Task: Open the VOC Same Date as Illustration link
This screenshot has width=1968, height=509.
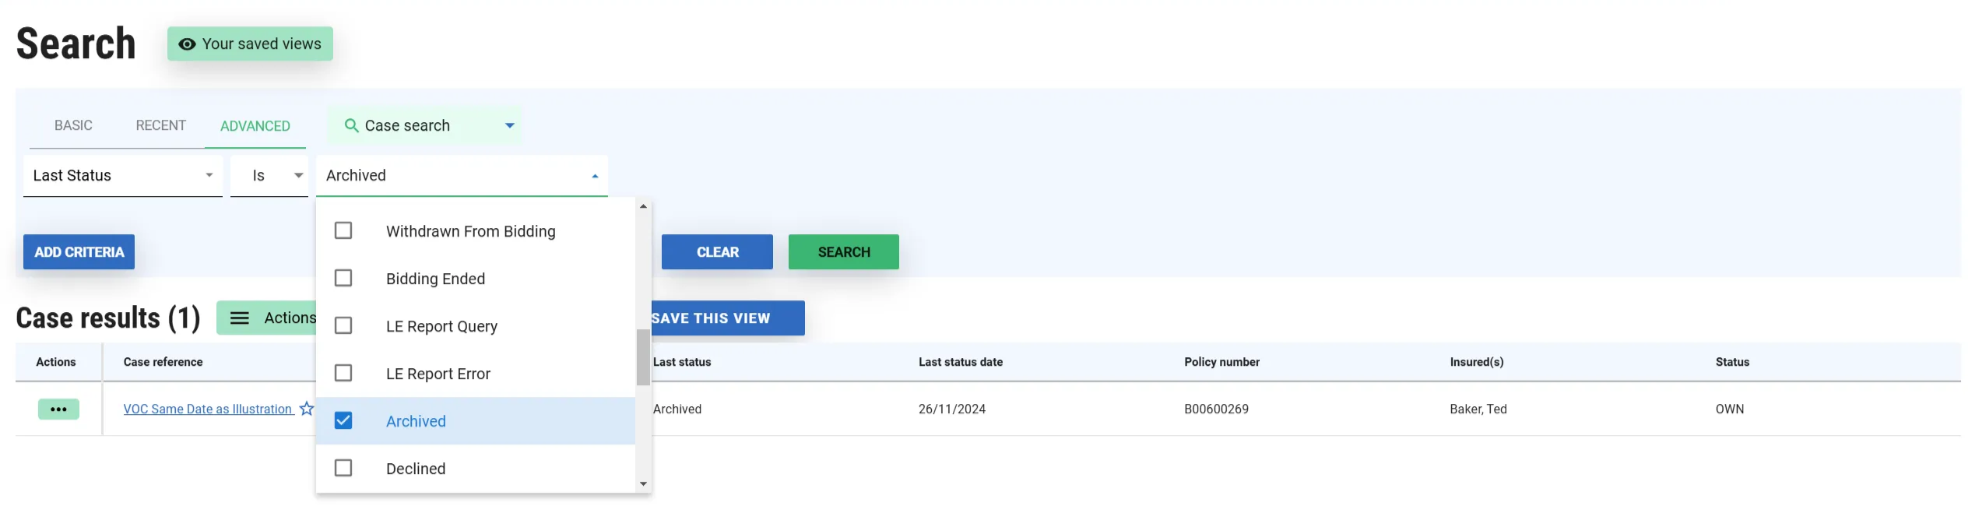Action: [207, 409]
